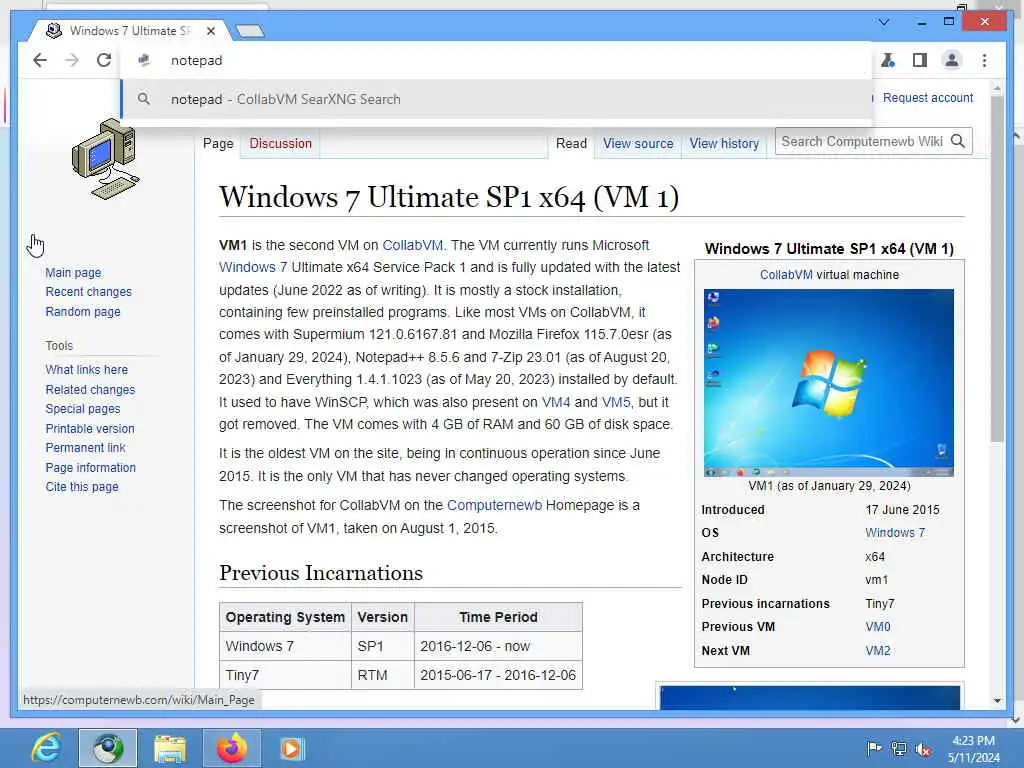Open Cite this page link
This screenshot has height=768, width=1024.
click(82, 487)
